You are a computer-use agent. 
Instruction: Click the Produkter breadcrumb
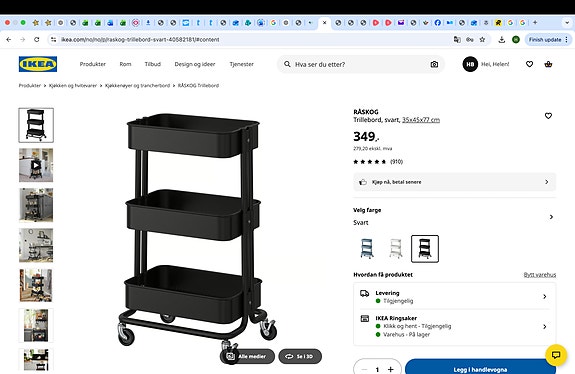click(30, 85)
